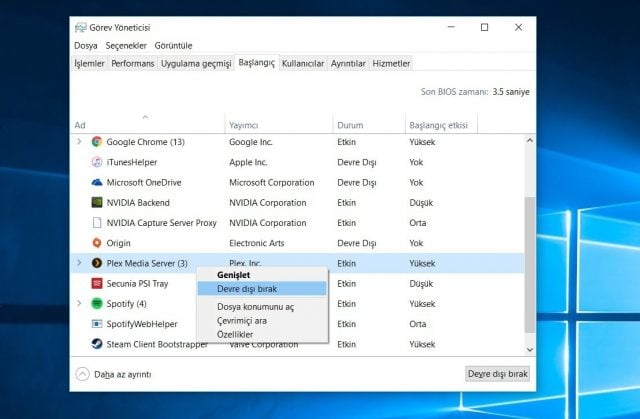
Task: Open the Seçenekler menu
Action: [126, 46]
